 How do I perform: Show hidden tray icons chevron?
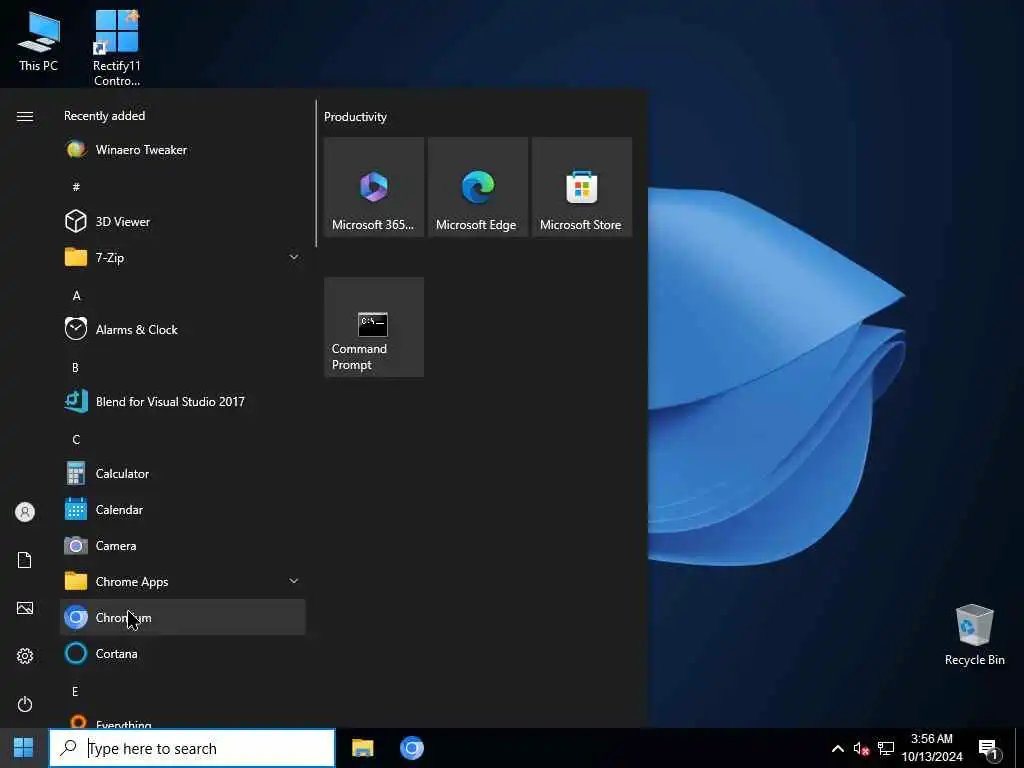837,748
